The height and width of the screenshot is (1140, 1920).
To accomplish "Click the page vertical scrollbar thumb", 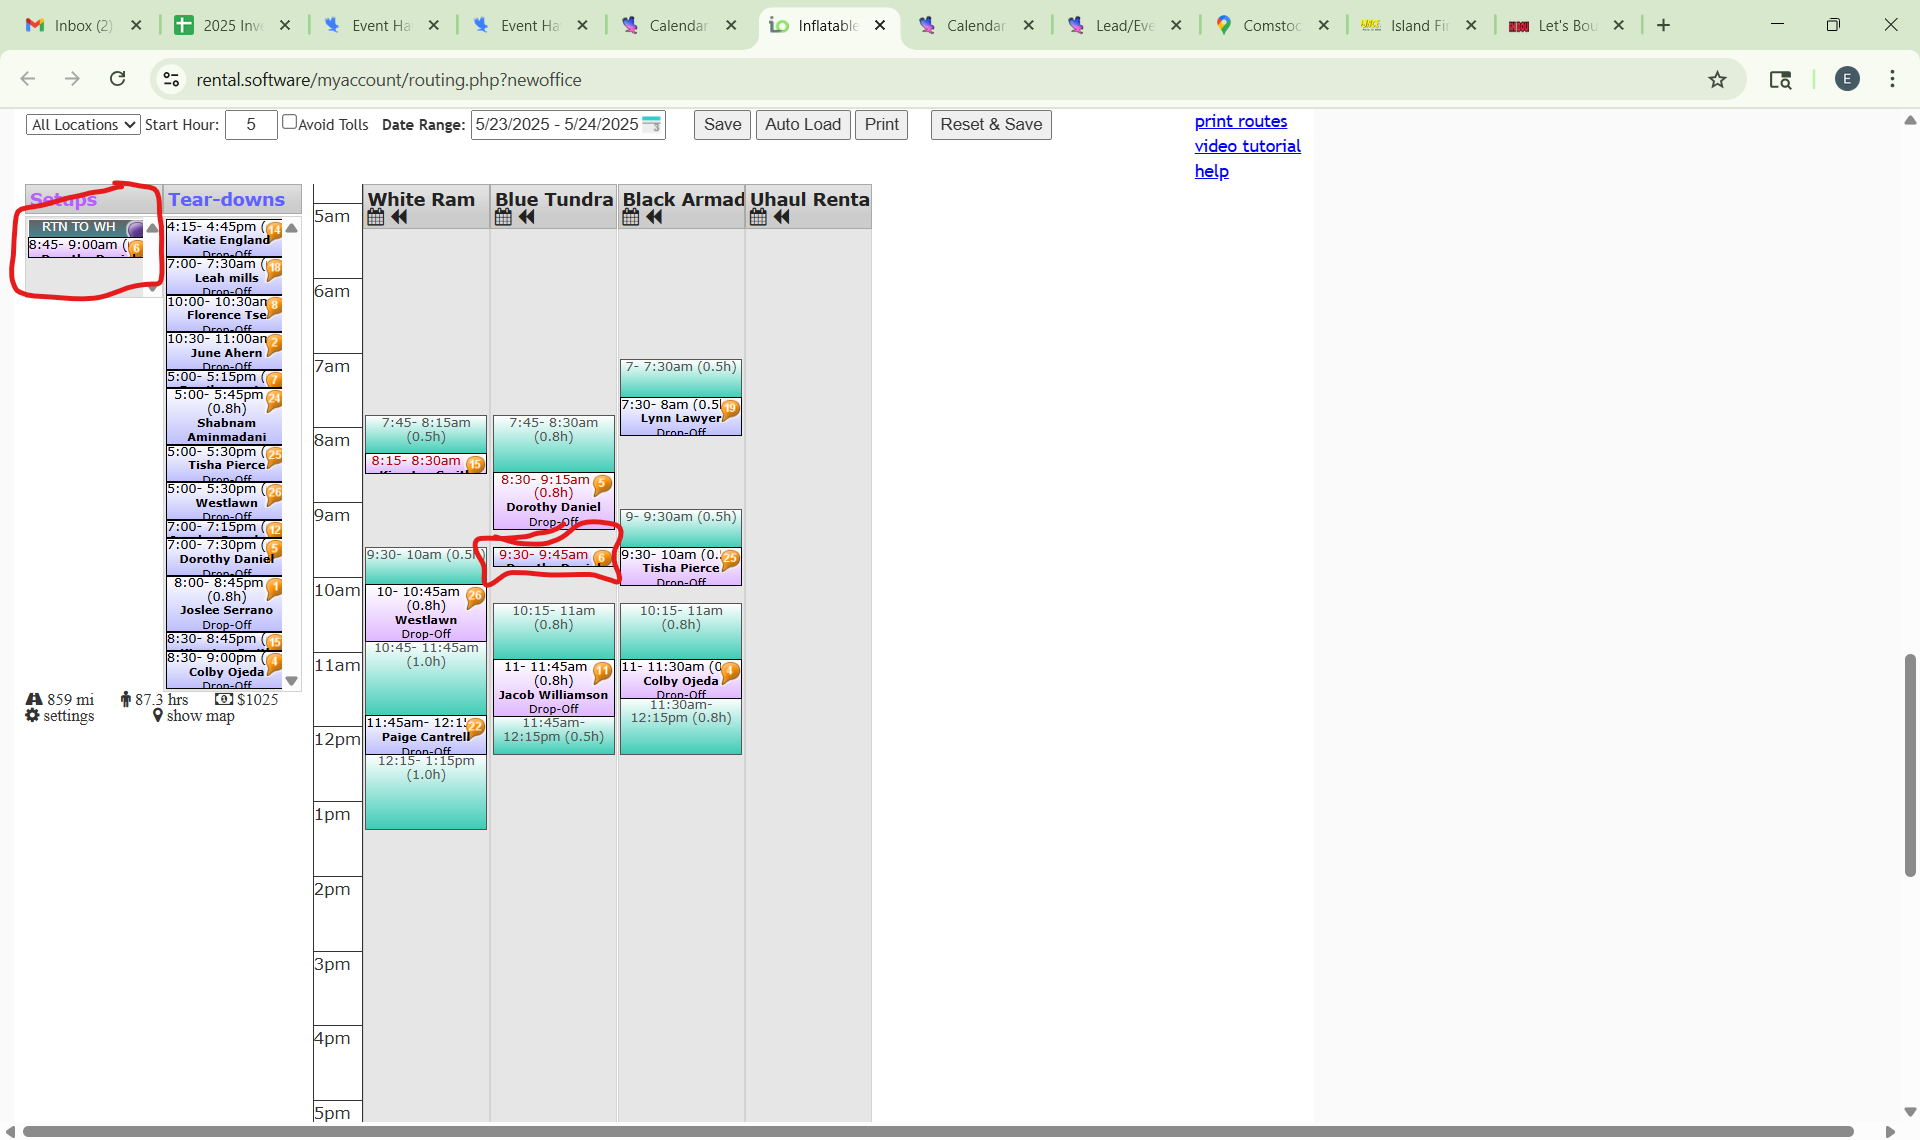I will [1909, 765].
